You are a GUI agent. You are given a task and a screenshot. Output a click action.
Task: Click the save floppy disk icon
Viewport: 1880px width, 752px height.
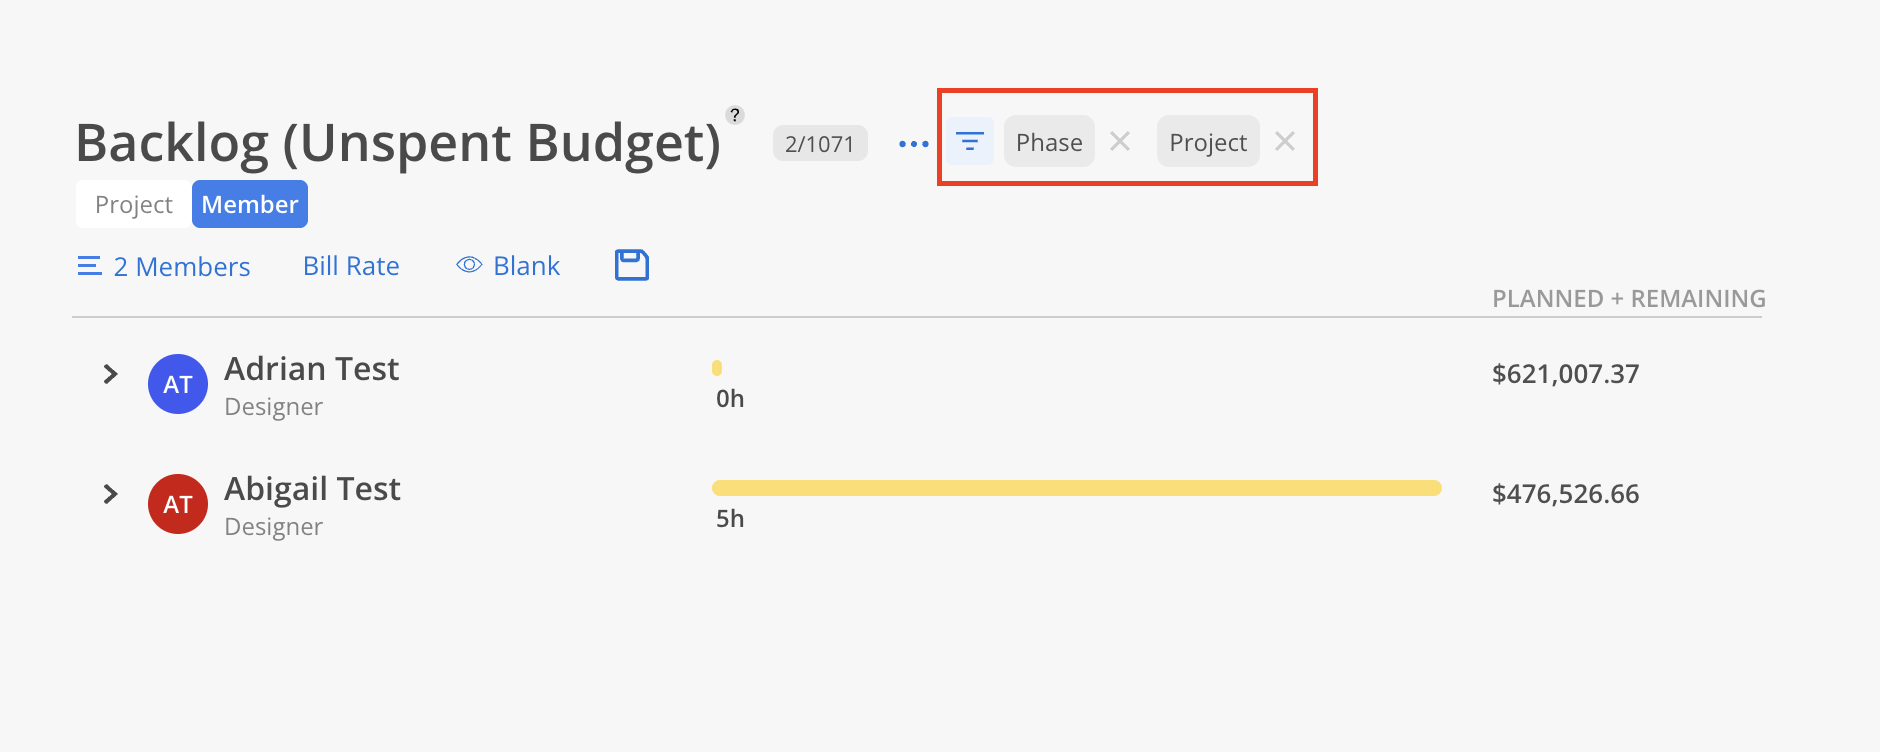point(631,265)
